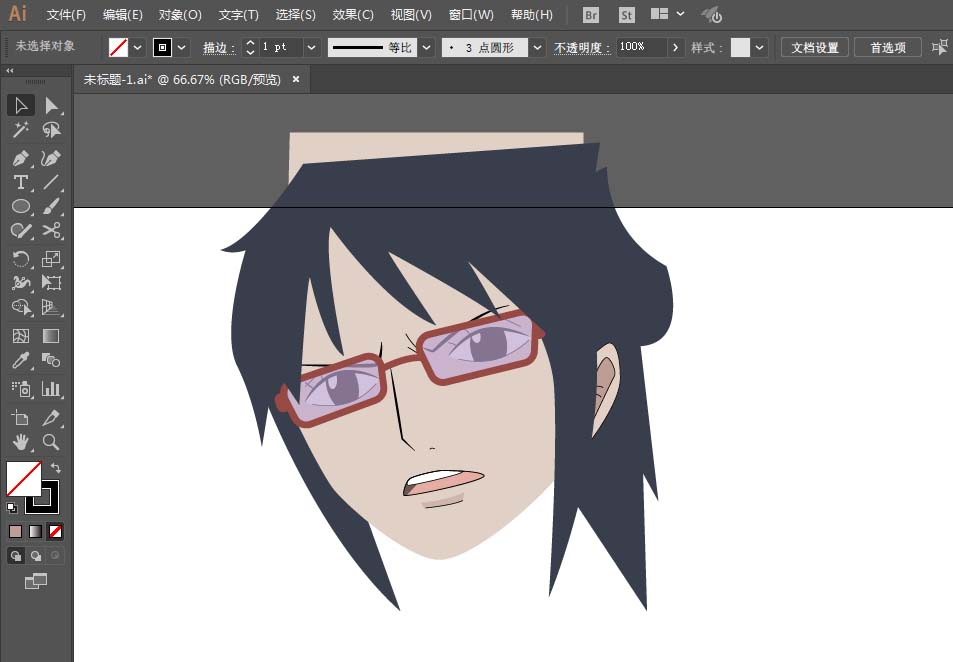
Task: Select the Perspective Grid tool
Action: tap(51, 307)
